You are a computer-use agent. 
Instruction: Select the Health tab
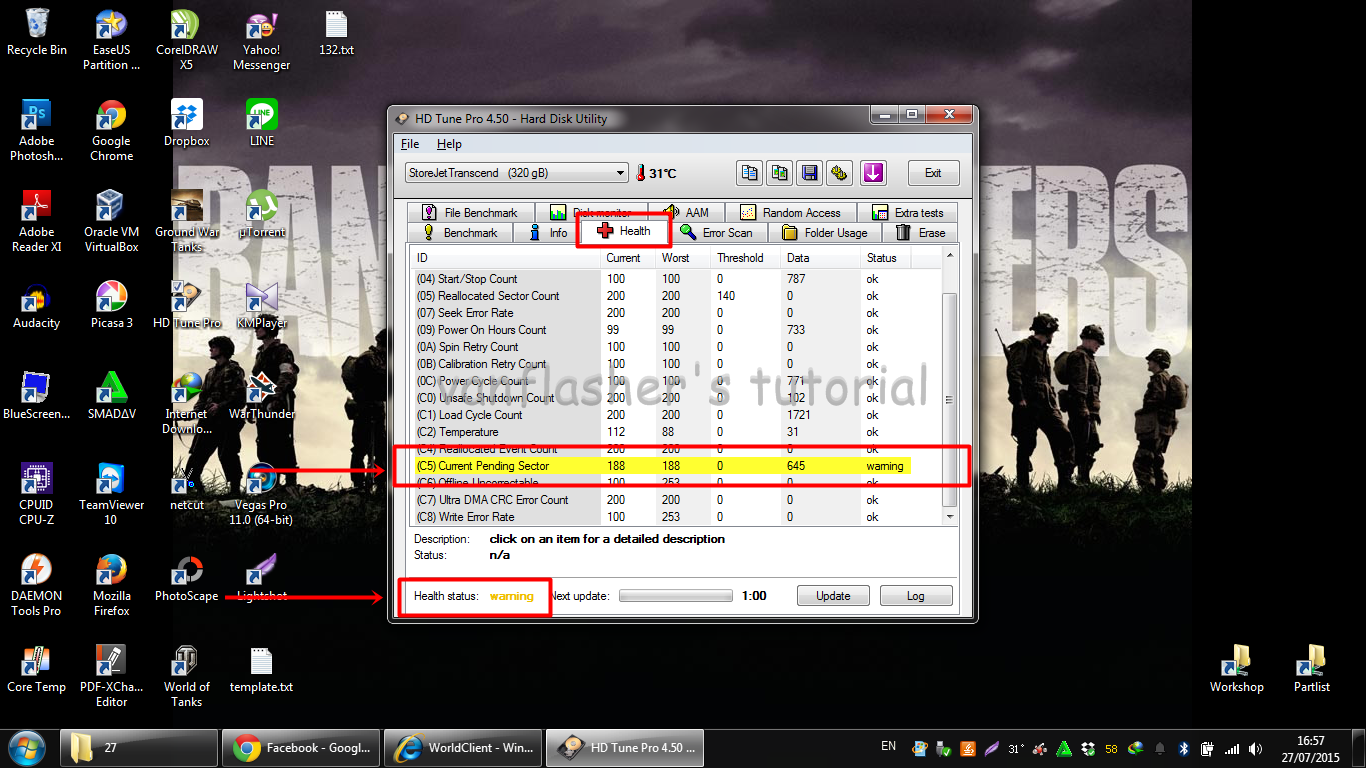[624, 231]
